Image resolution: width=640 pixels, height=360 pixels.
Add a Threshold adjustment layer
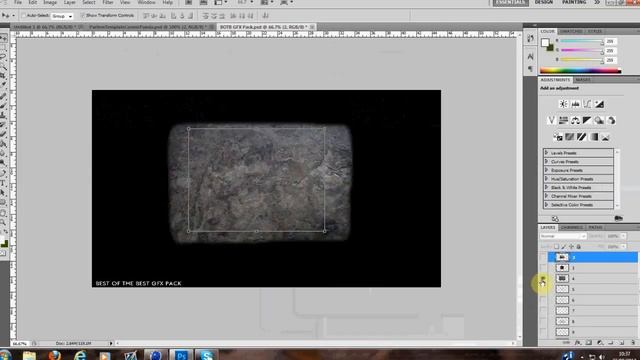tap(581, 137)
